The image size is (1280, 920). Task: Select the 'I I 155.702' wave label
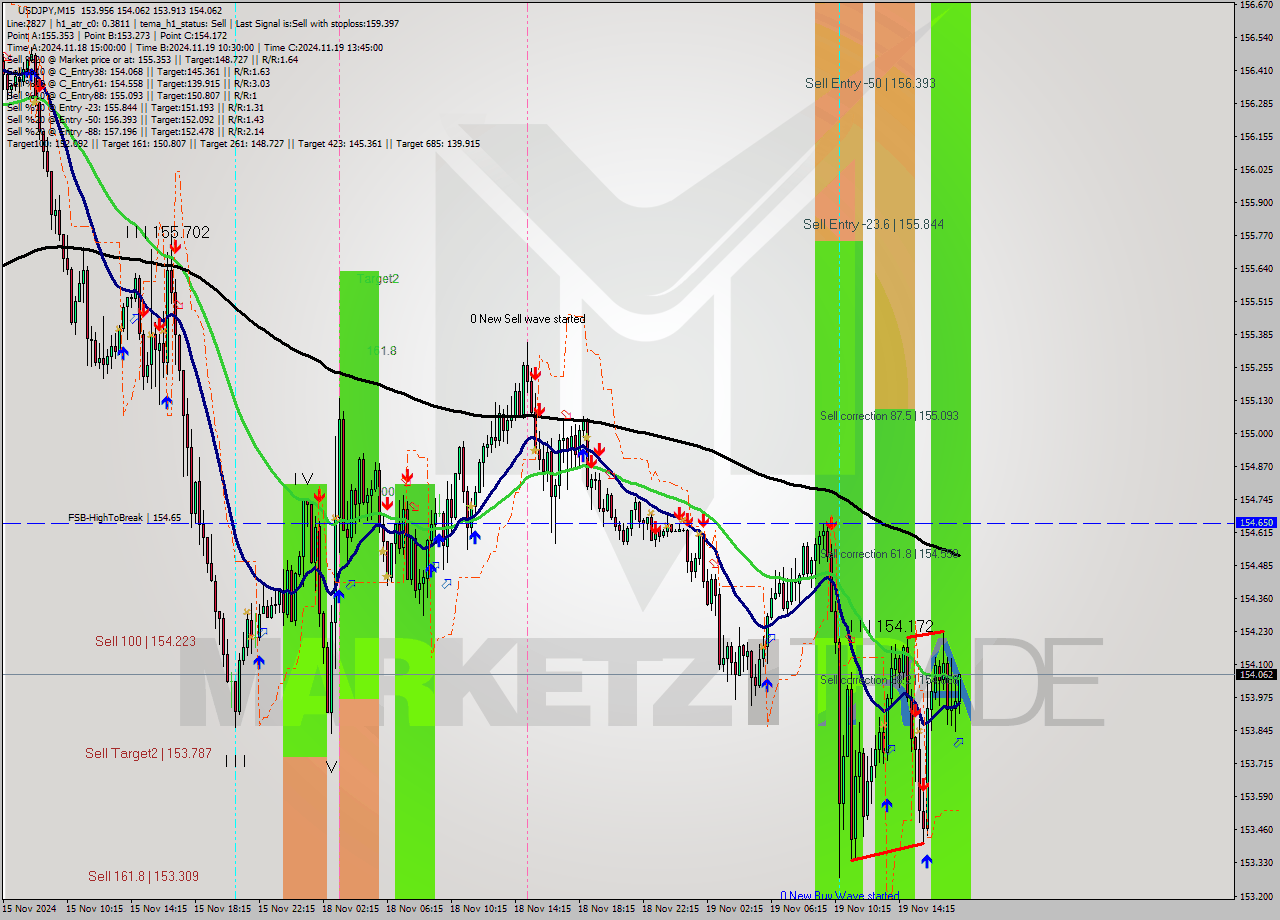pyautogui.click(x=168, y=232)
